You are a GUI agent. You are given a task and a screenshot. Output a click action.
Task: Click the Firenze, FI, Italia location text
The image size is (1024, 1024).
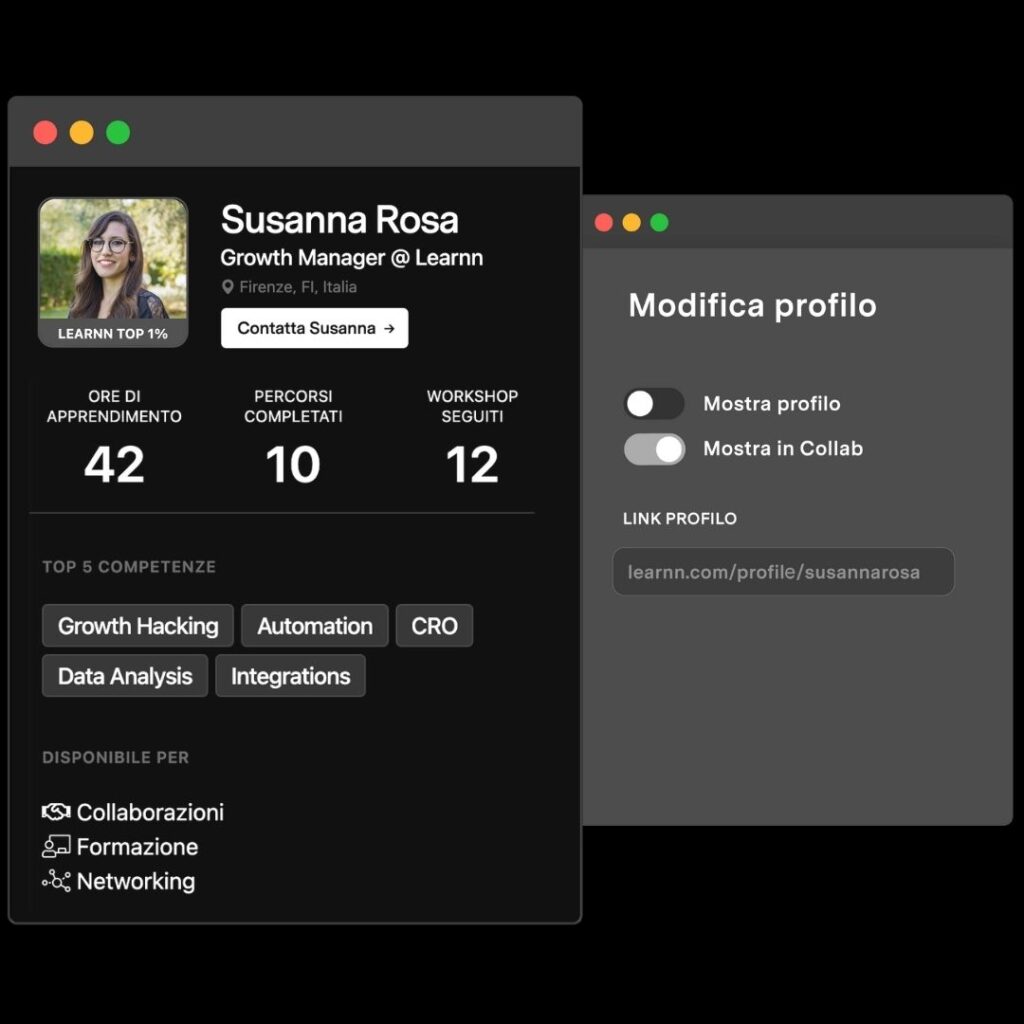(298, 287)
